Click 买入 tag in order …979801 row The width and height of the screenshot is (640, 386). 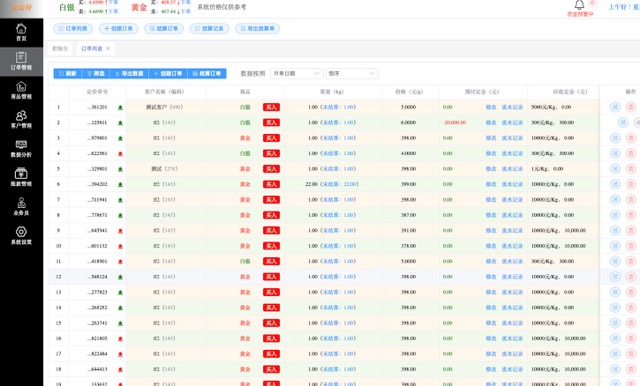(x=271, y=138)
